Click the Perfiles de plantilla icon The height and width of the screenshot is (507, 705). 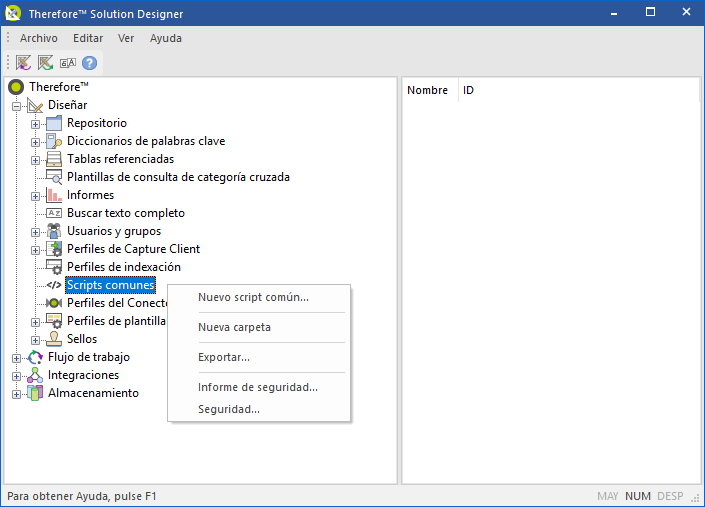click(x=54, y=321)
